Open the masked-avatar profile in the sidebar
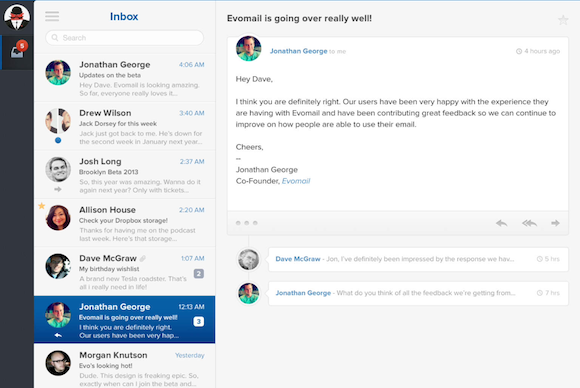 click(x=17, y=17)
